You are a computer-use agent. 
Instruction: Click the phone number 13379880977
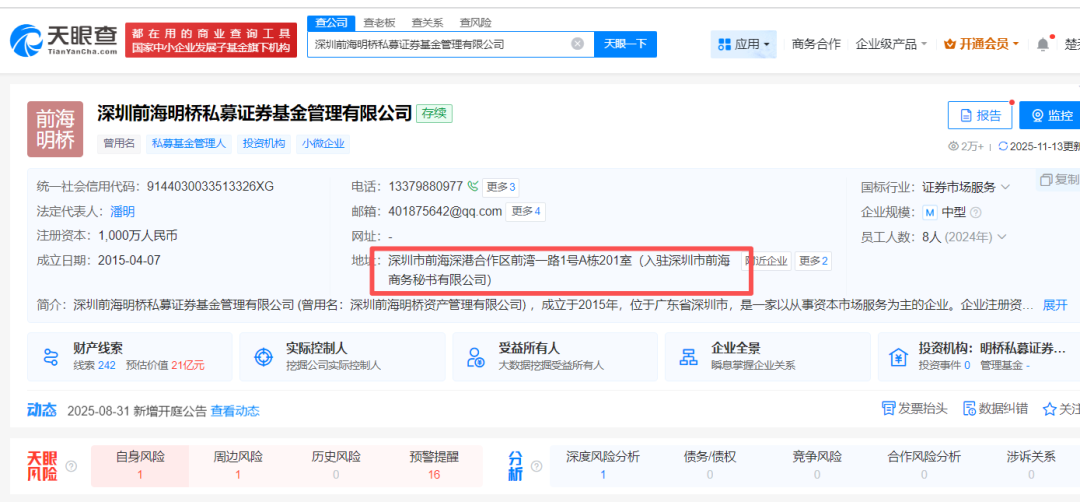click(x=426, y=187)
